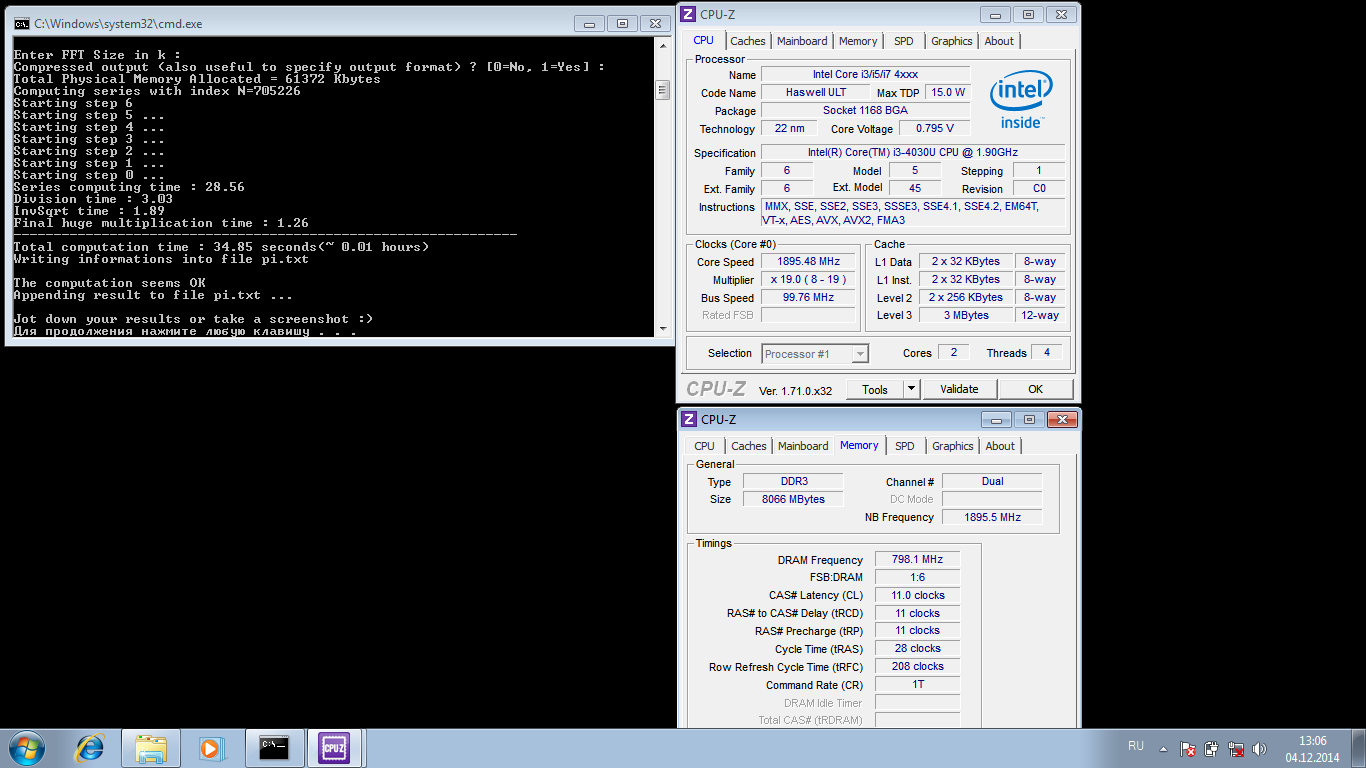
Task: Switch to Caches tab in lower CPU-Z window
Action: tap(749, 446)
